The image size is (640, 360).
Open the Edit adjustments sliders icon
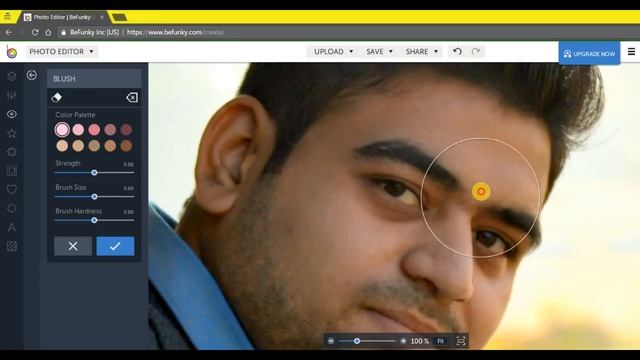tap(12, 95)
